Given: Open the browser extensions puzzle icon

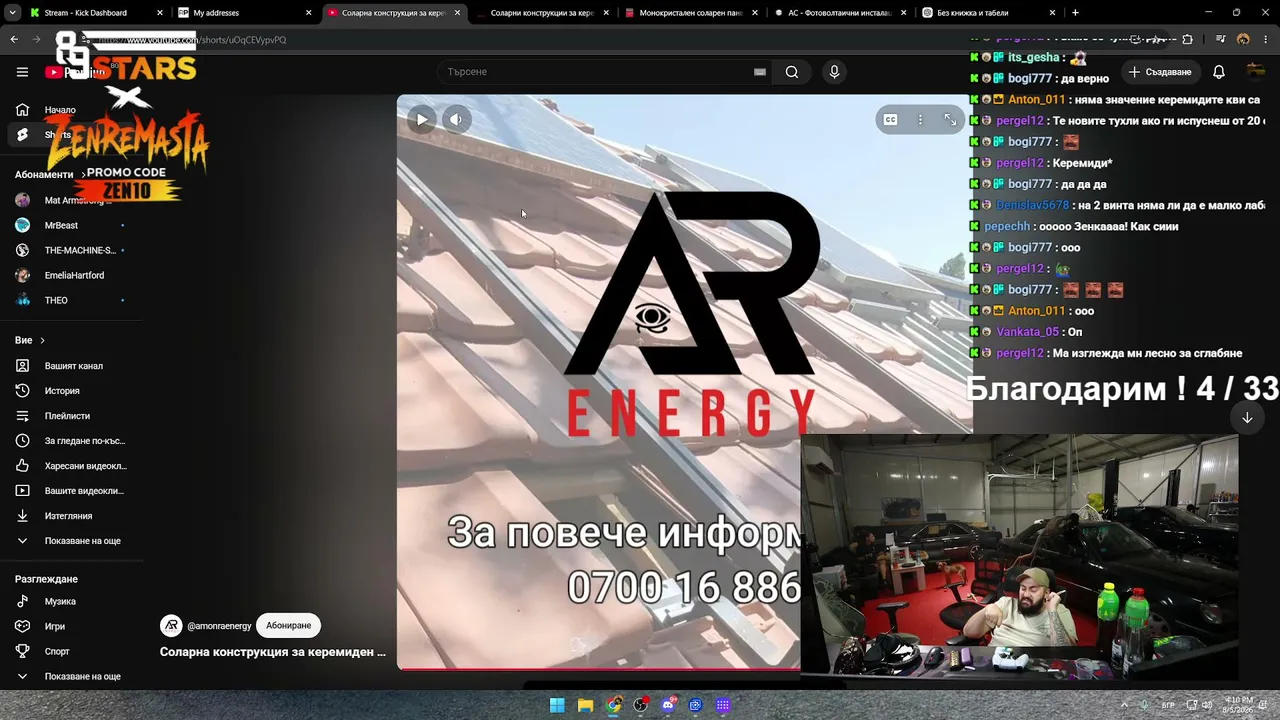Looking at the screenshot, I should 1187,40.
